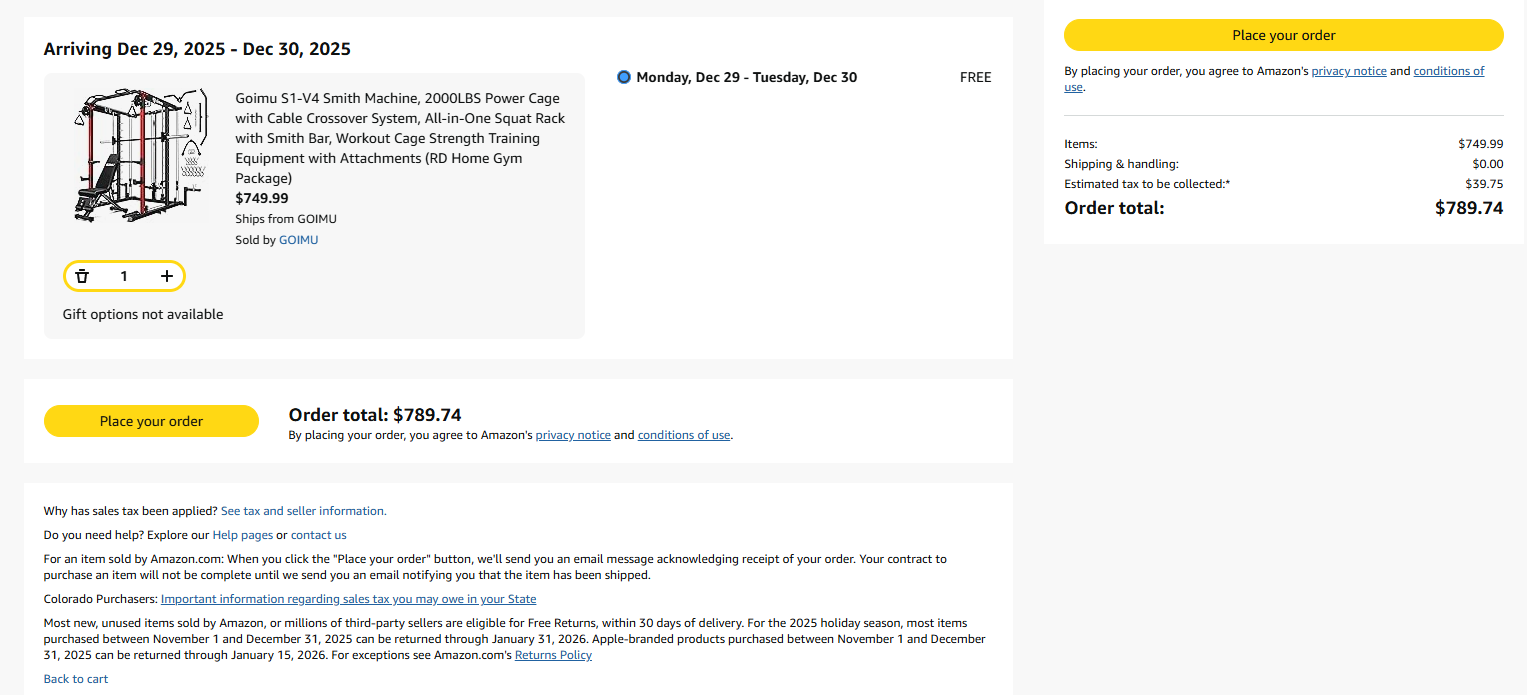Increase quantity with the plus icon
This screenshot has width=1527, height=695.
[x=167, y=276]
